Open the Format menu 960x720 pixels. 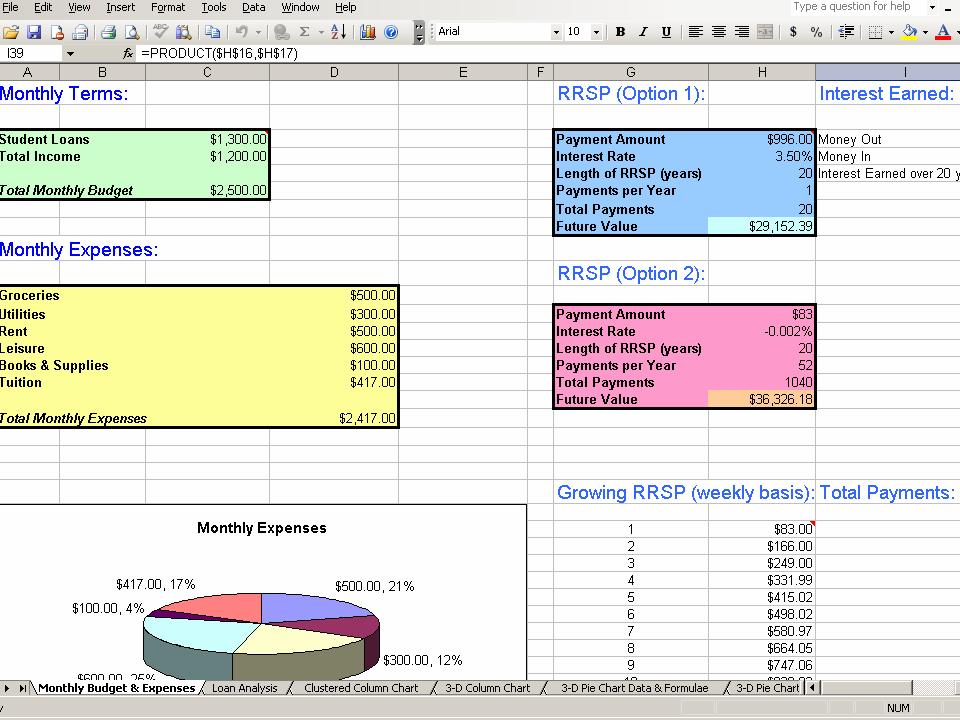click(x=167, y=7)
